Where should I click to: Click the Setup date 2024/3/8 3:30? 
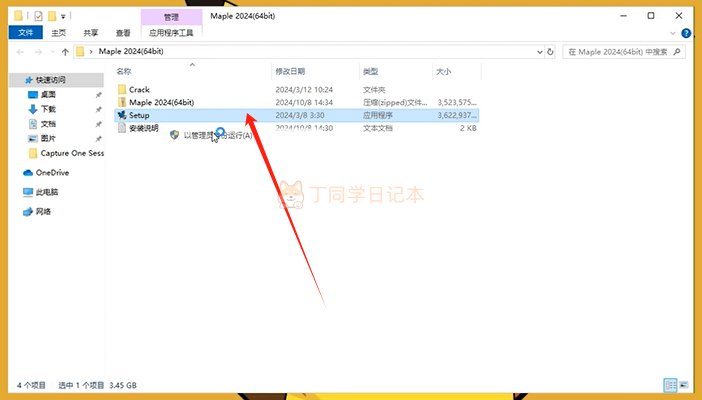[300, 115]
